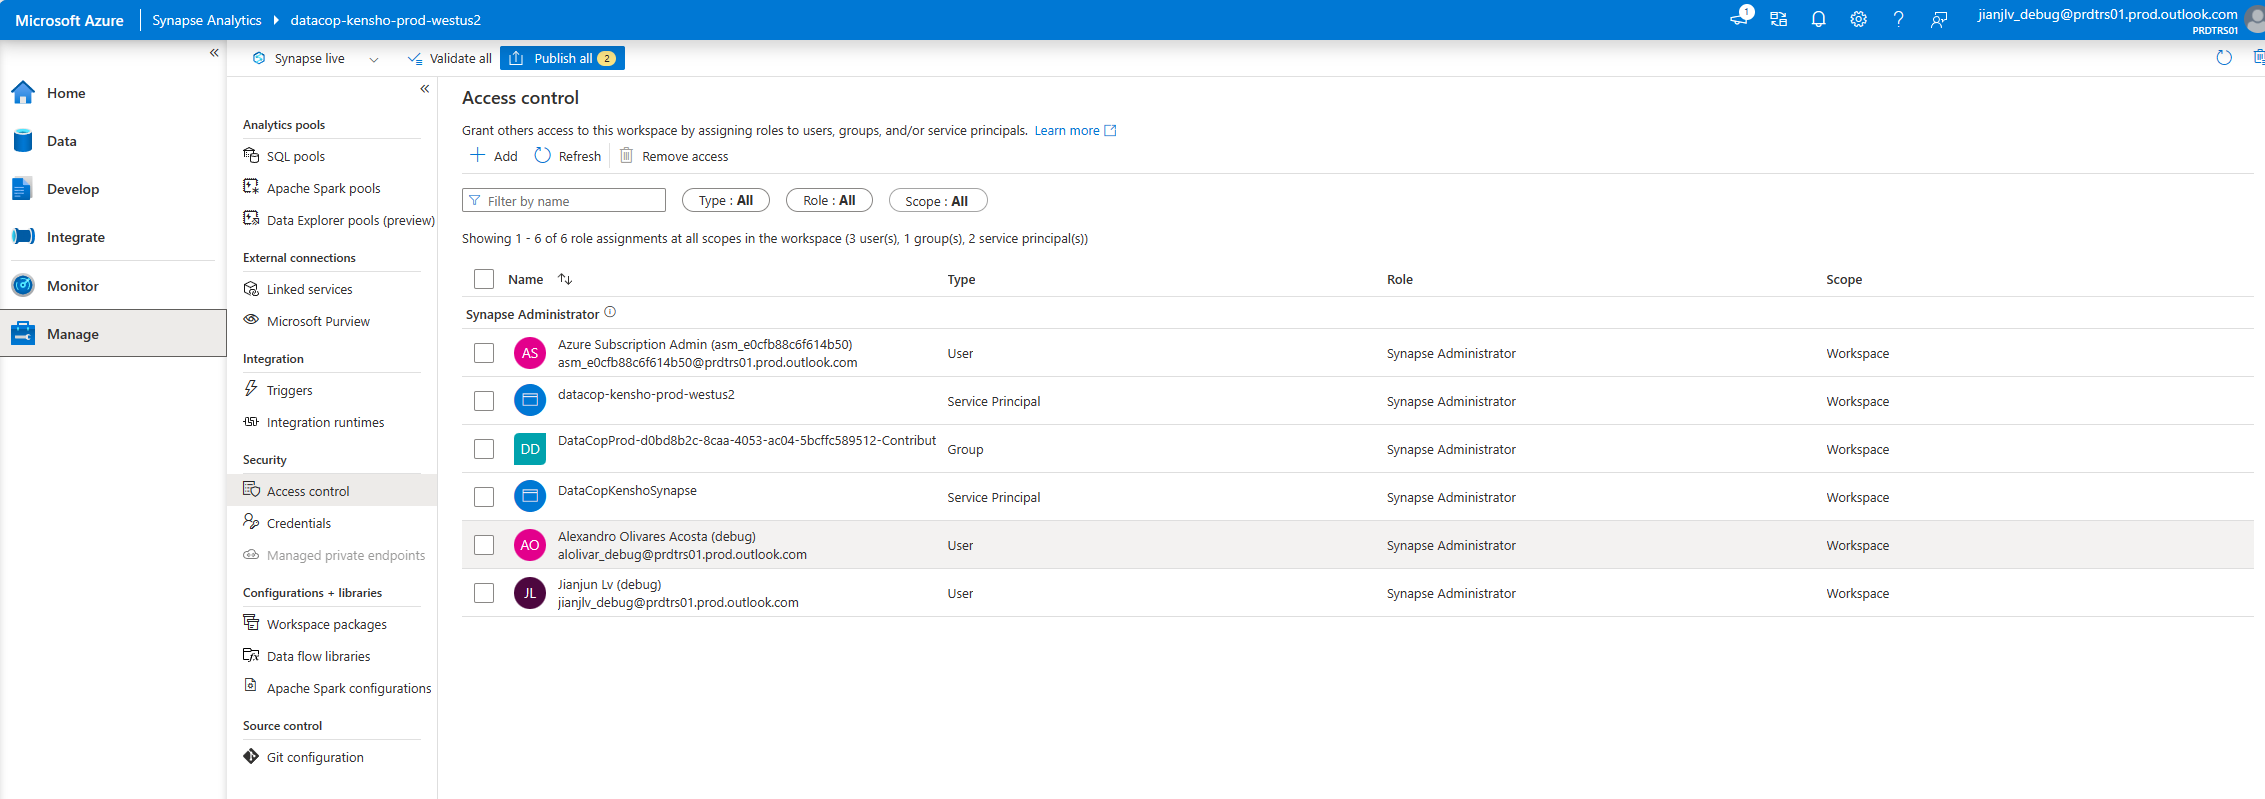2265x799 pixels.
Task: Check the Alexandro Olivares Acosta row checkbox
Action: pyautogui.click(x=484, y=545)
